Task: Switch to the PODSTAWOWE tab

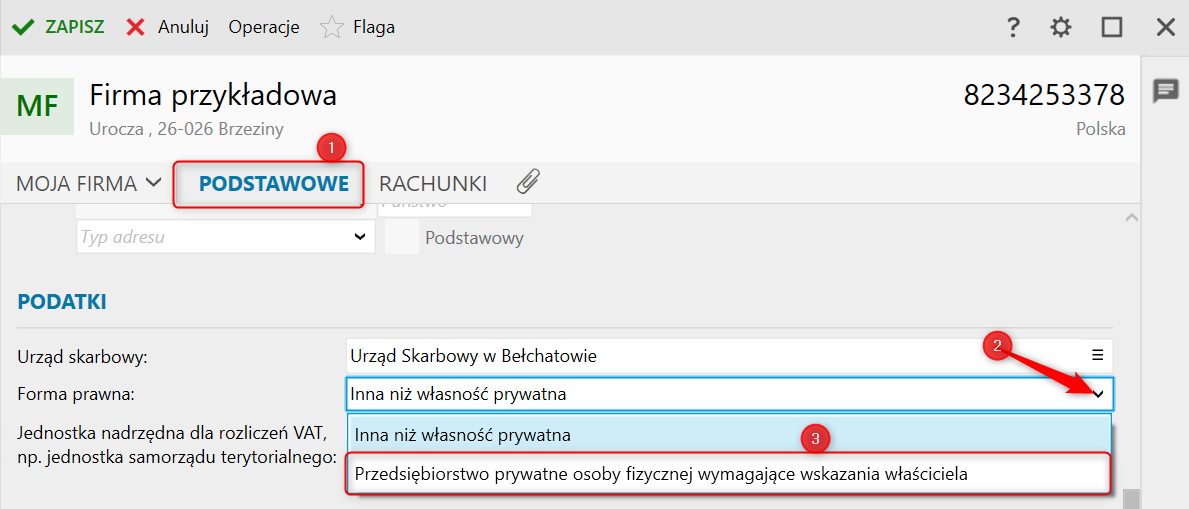Action: [273, 184]
